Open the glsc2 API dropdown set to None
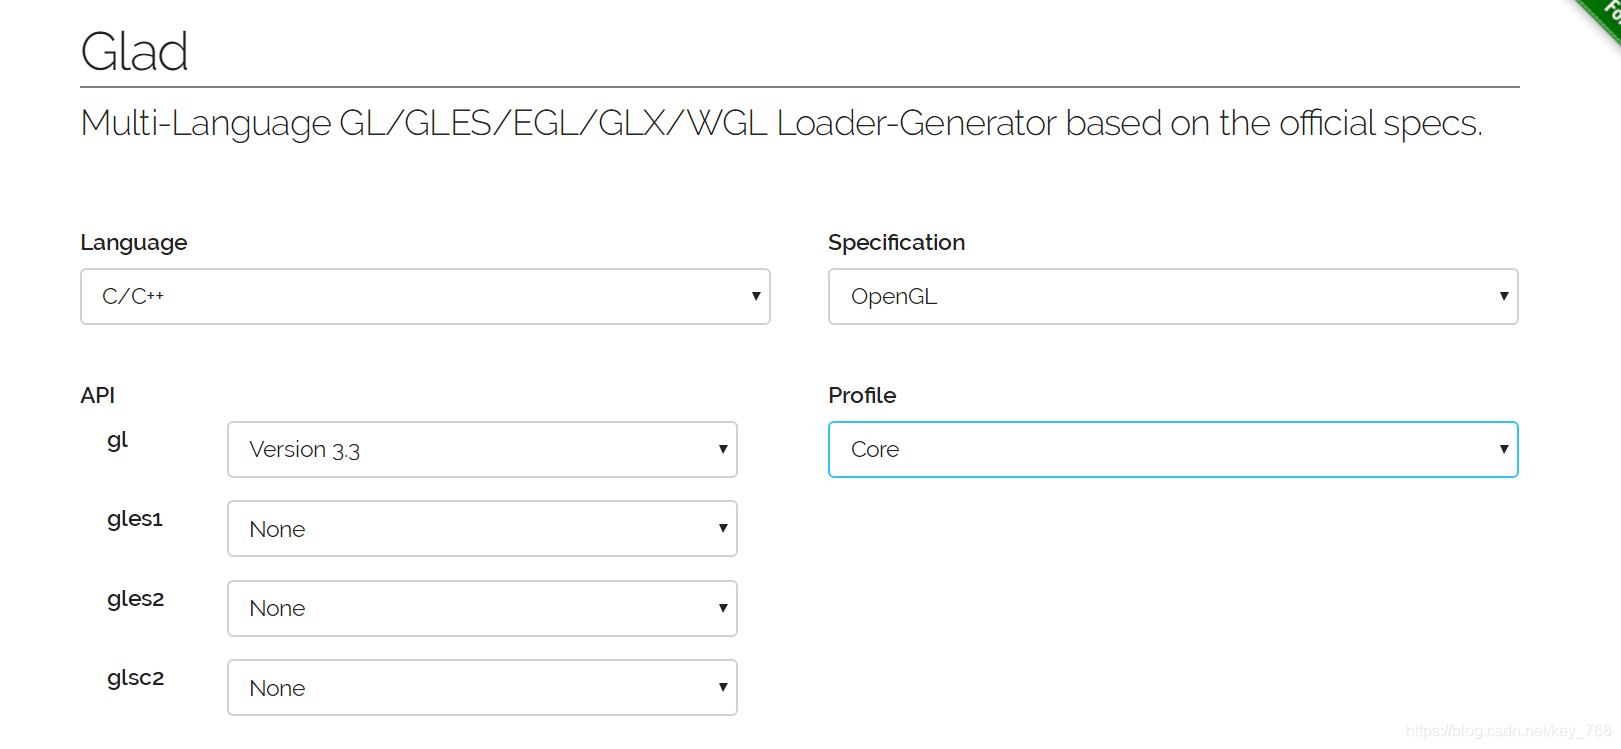This screenshot has height=749, width=1621. click(x=482, y=687)
